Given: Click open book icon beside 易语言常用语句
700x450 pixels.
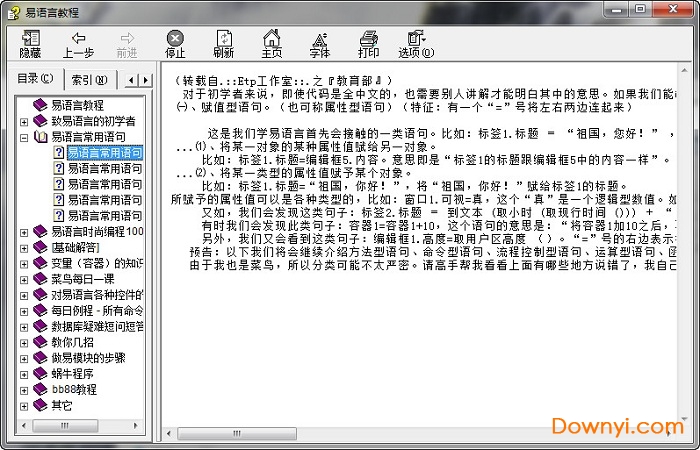Looking at the screenshot, I should pos(41,137).
